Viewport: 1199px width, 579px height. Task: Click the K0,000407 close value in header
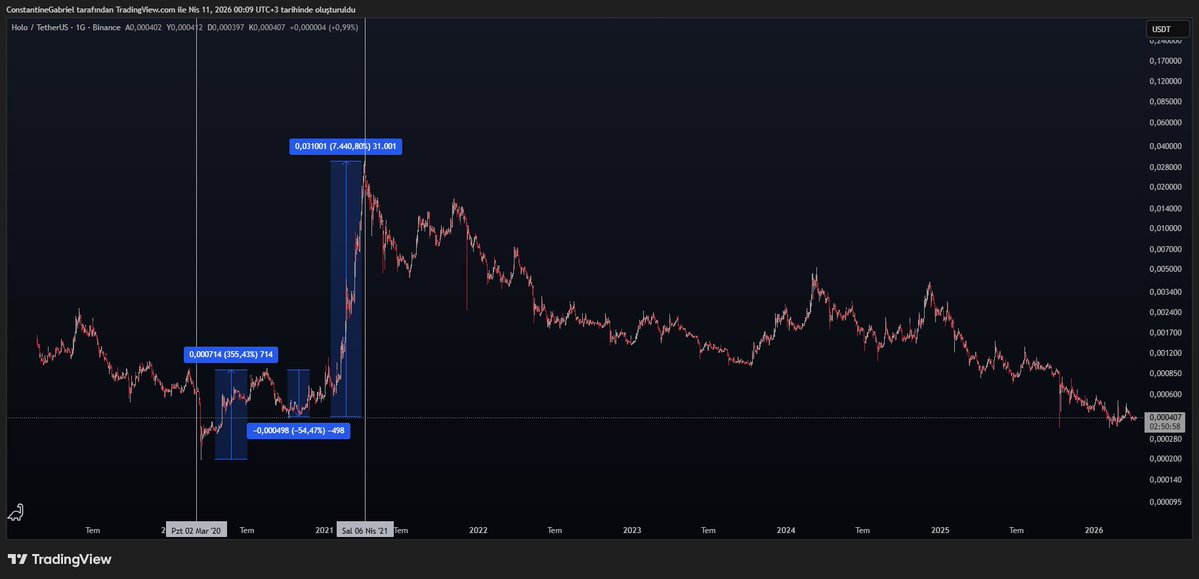coord(265,28)
